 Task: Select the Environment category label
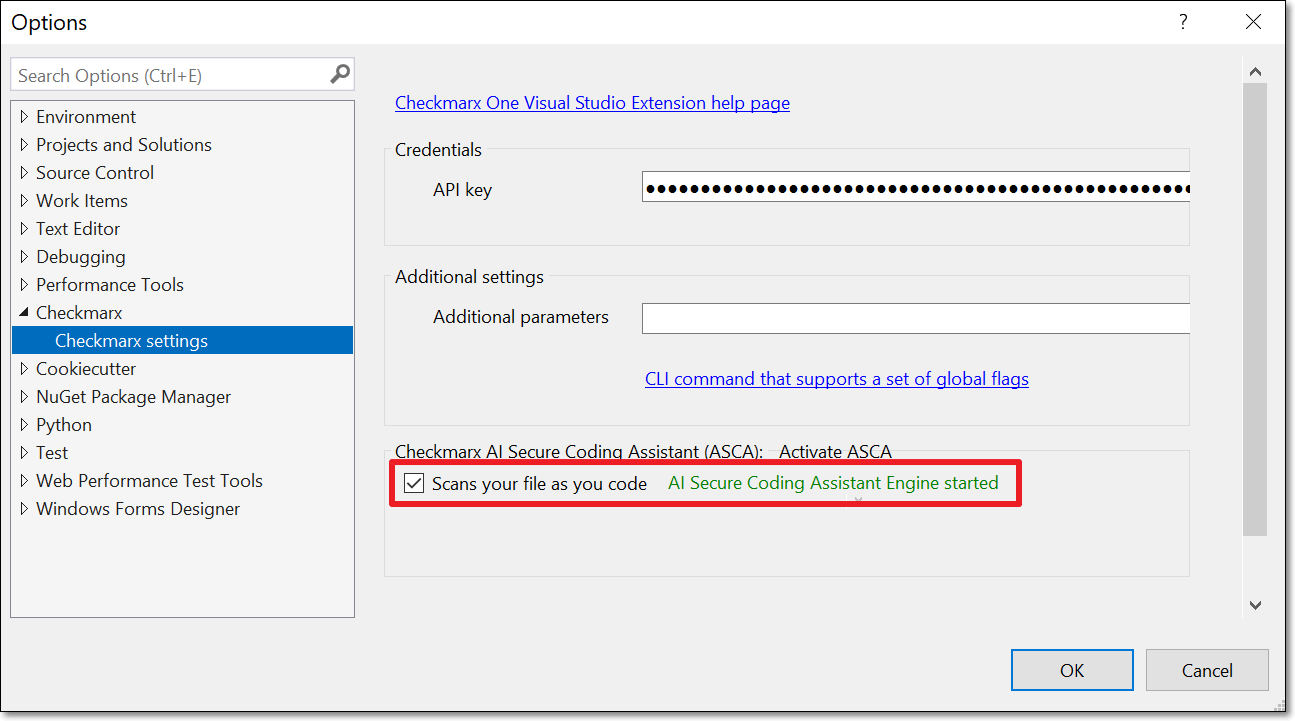click(86, 117)
